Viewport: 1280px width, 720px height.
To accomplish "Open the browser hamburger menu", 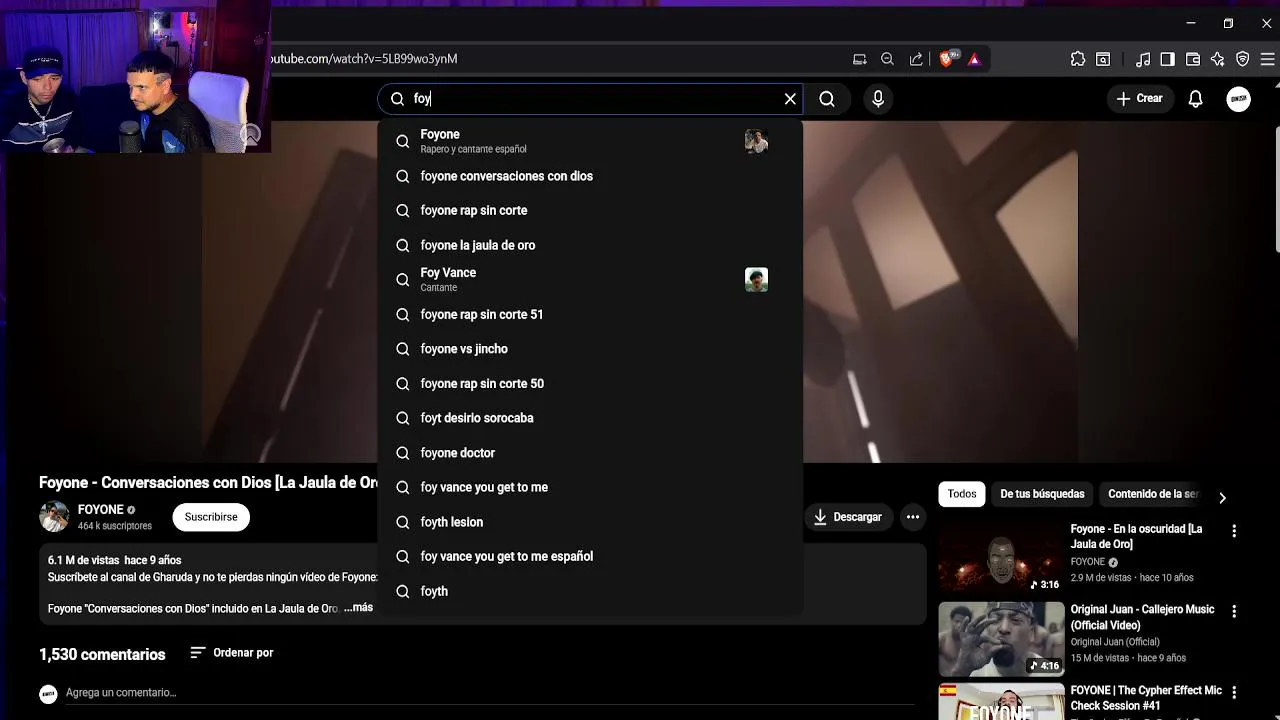I will click(x=1267, y=59).
